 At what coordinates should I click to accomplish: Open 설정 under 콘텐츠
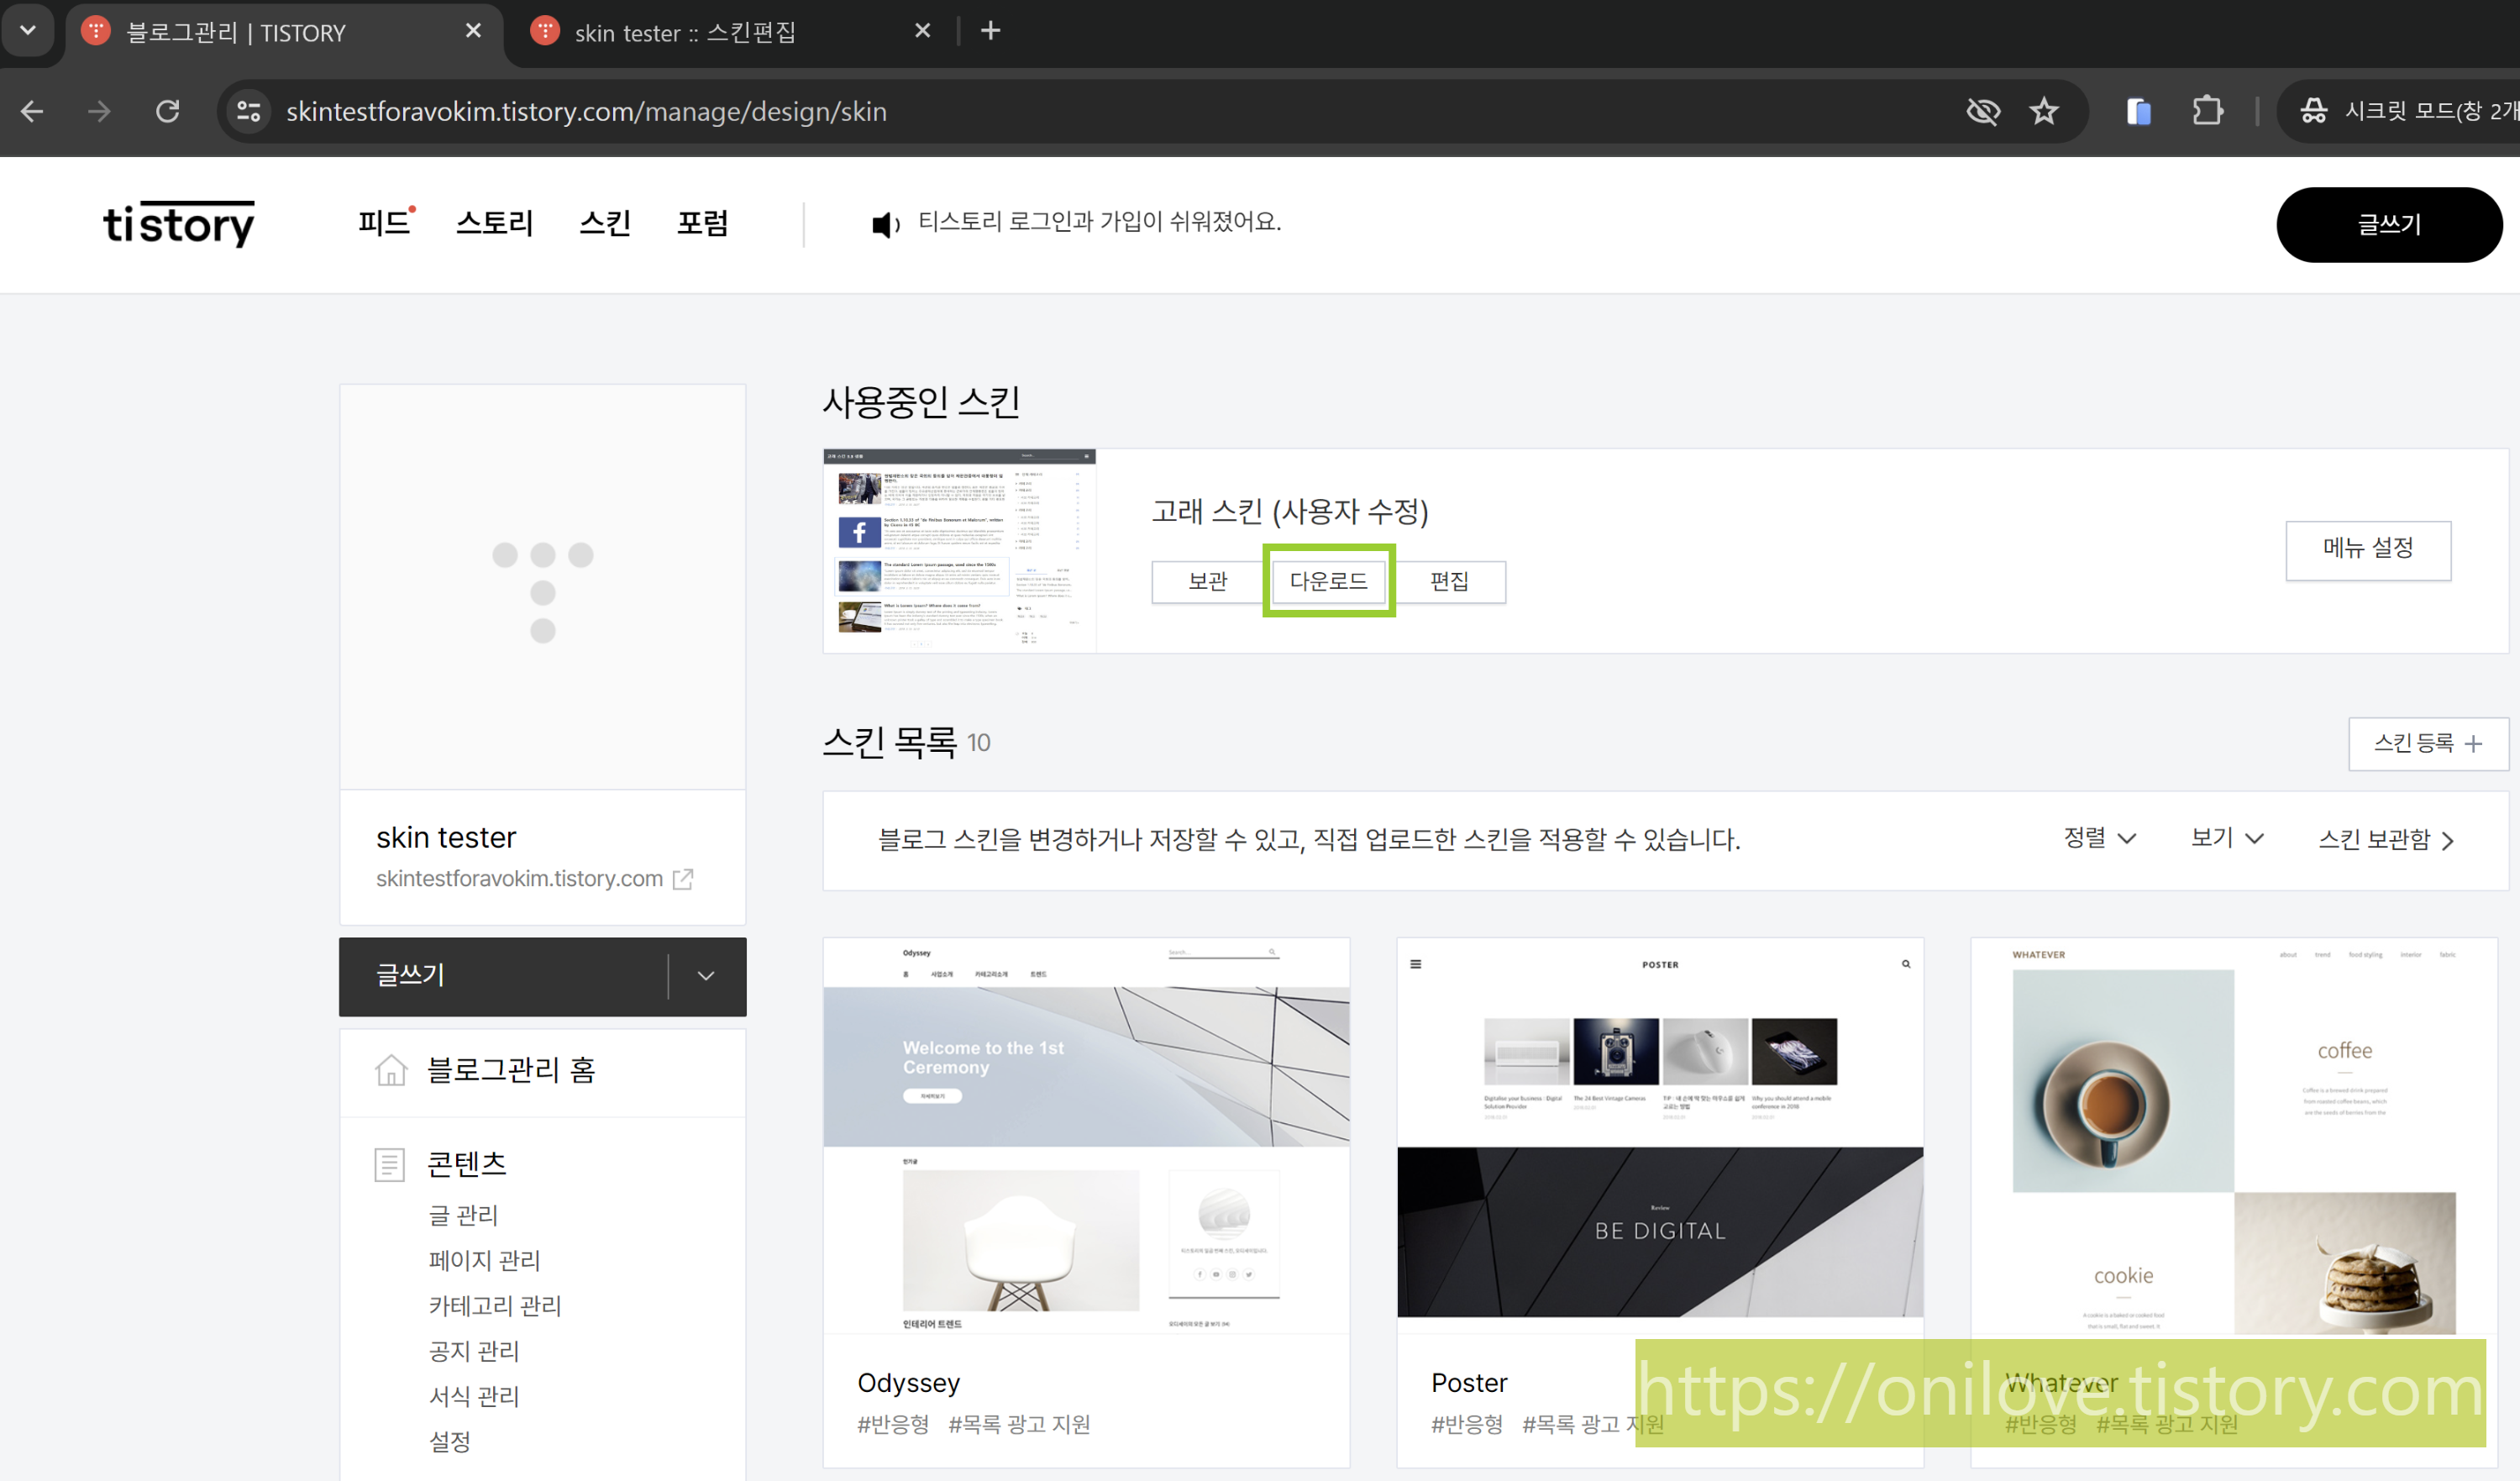[449, 1442]
